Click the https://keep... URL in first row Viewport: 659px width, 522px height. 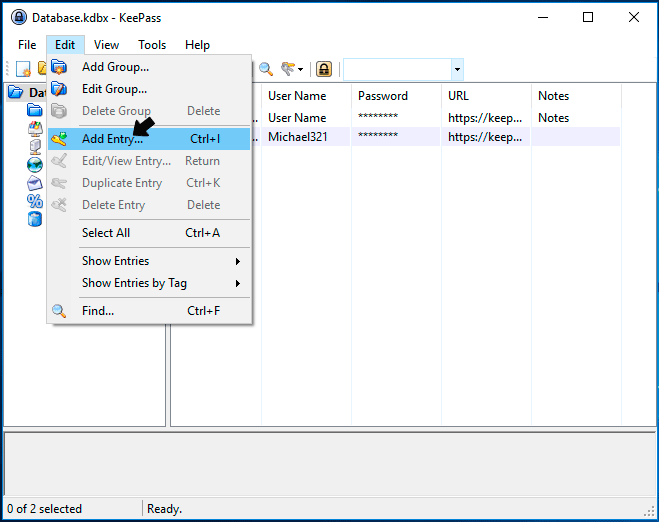pos(486,118)
